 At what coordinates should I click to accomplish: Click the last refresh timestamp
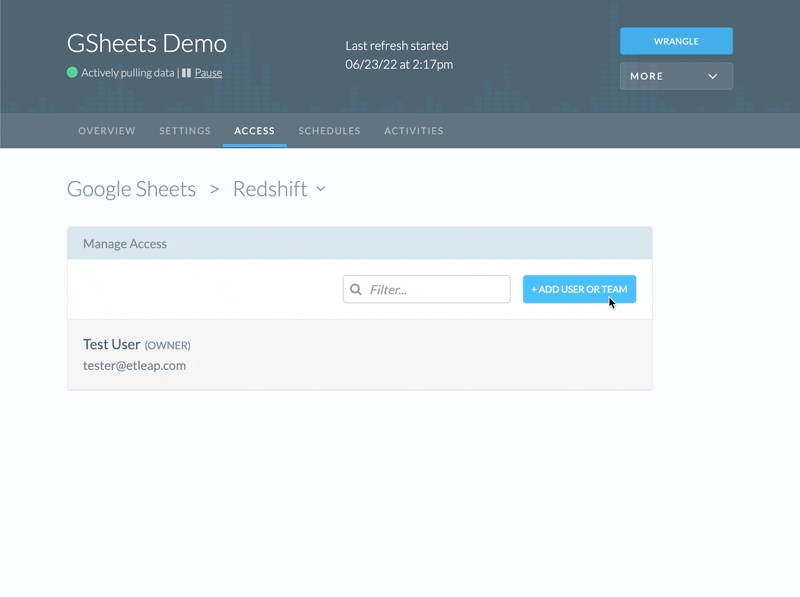click(x=399, y=64)
